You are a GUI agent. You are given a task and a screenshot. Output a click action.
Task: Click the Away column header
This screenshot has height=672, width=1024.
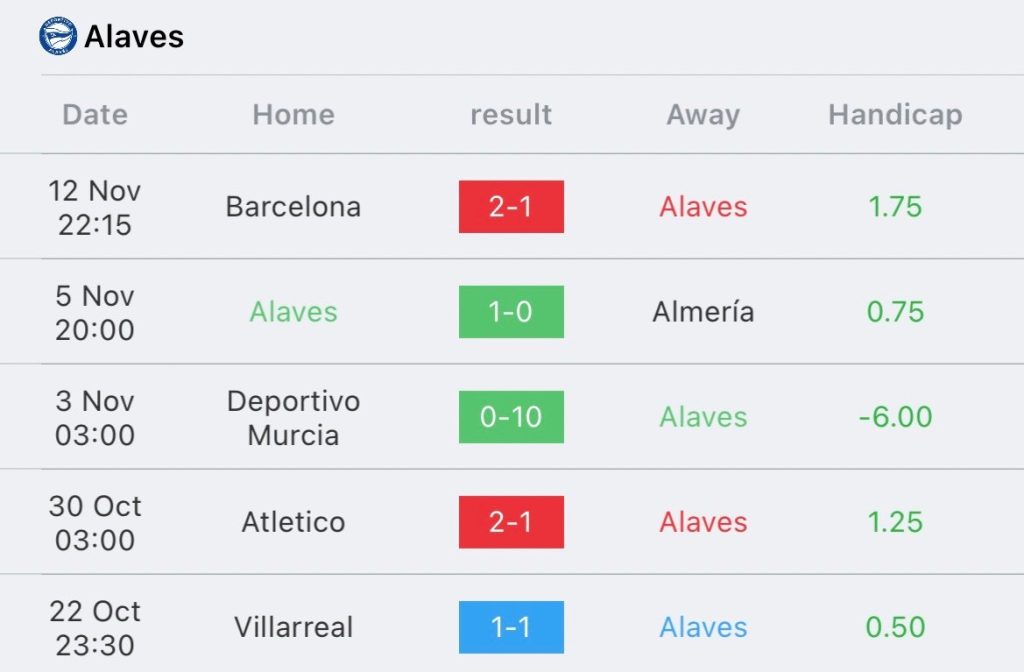(703, 116)
